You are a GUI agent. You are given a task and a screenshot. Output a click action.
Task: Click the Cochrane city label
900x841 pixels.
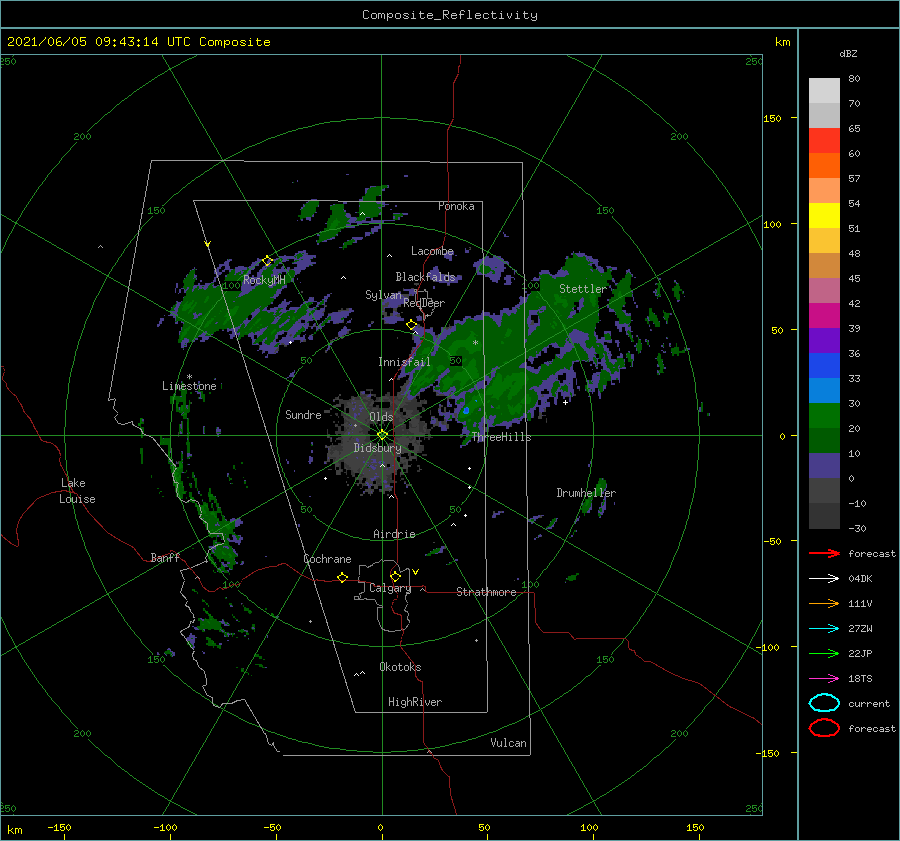click(327, 559)
